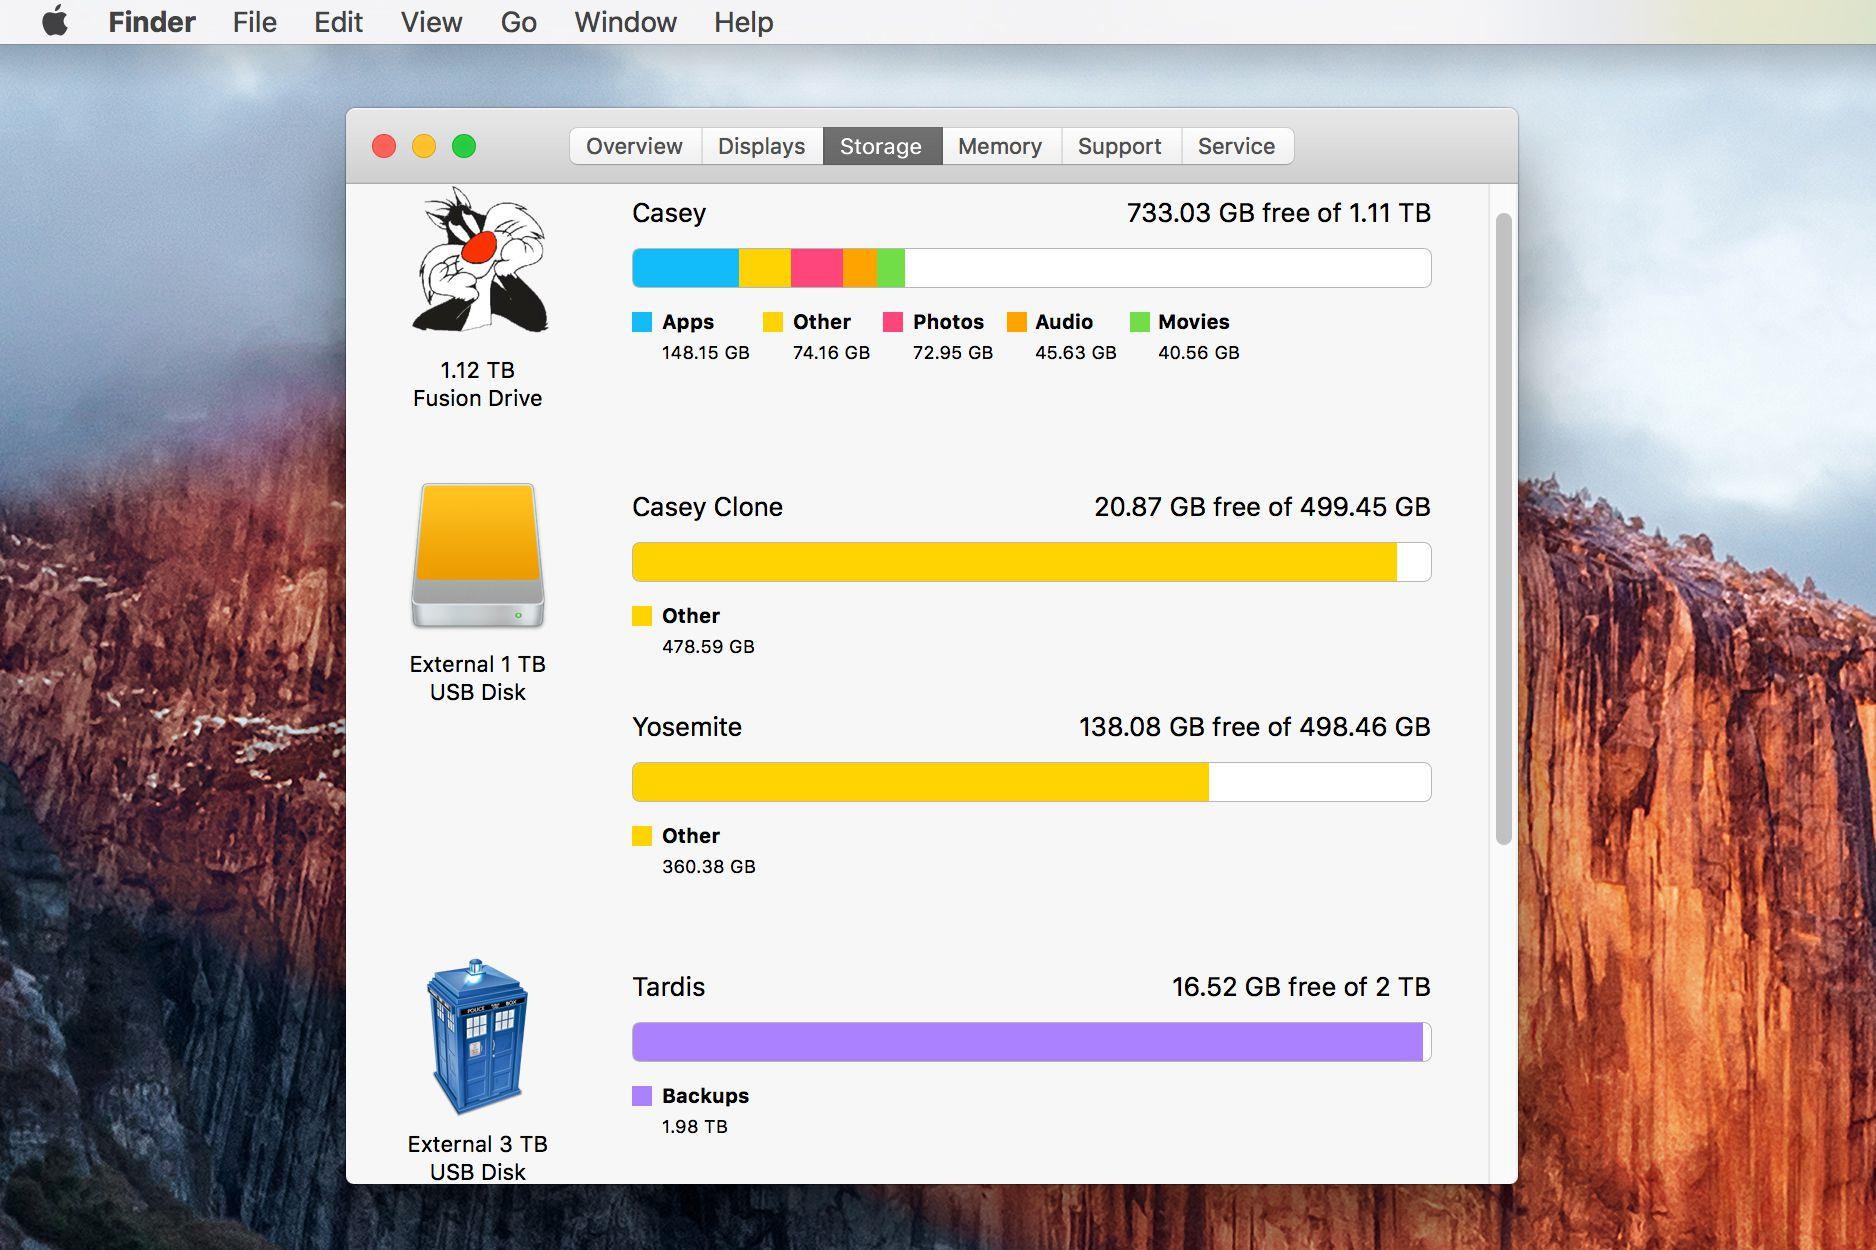Click the purple Tardis storage bar

1031,1042
